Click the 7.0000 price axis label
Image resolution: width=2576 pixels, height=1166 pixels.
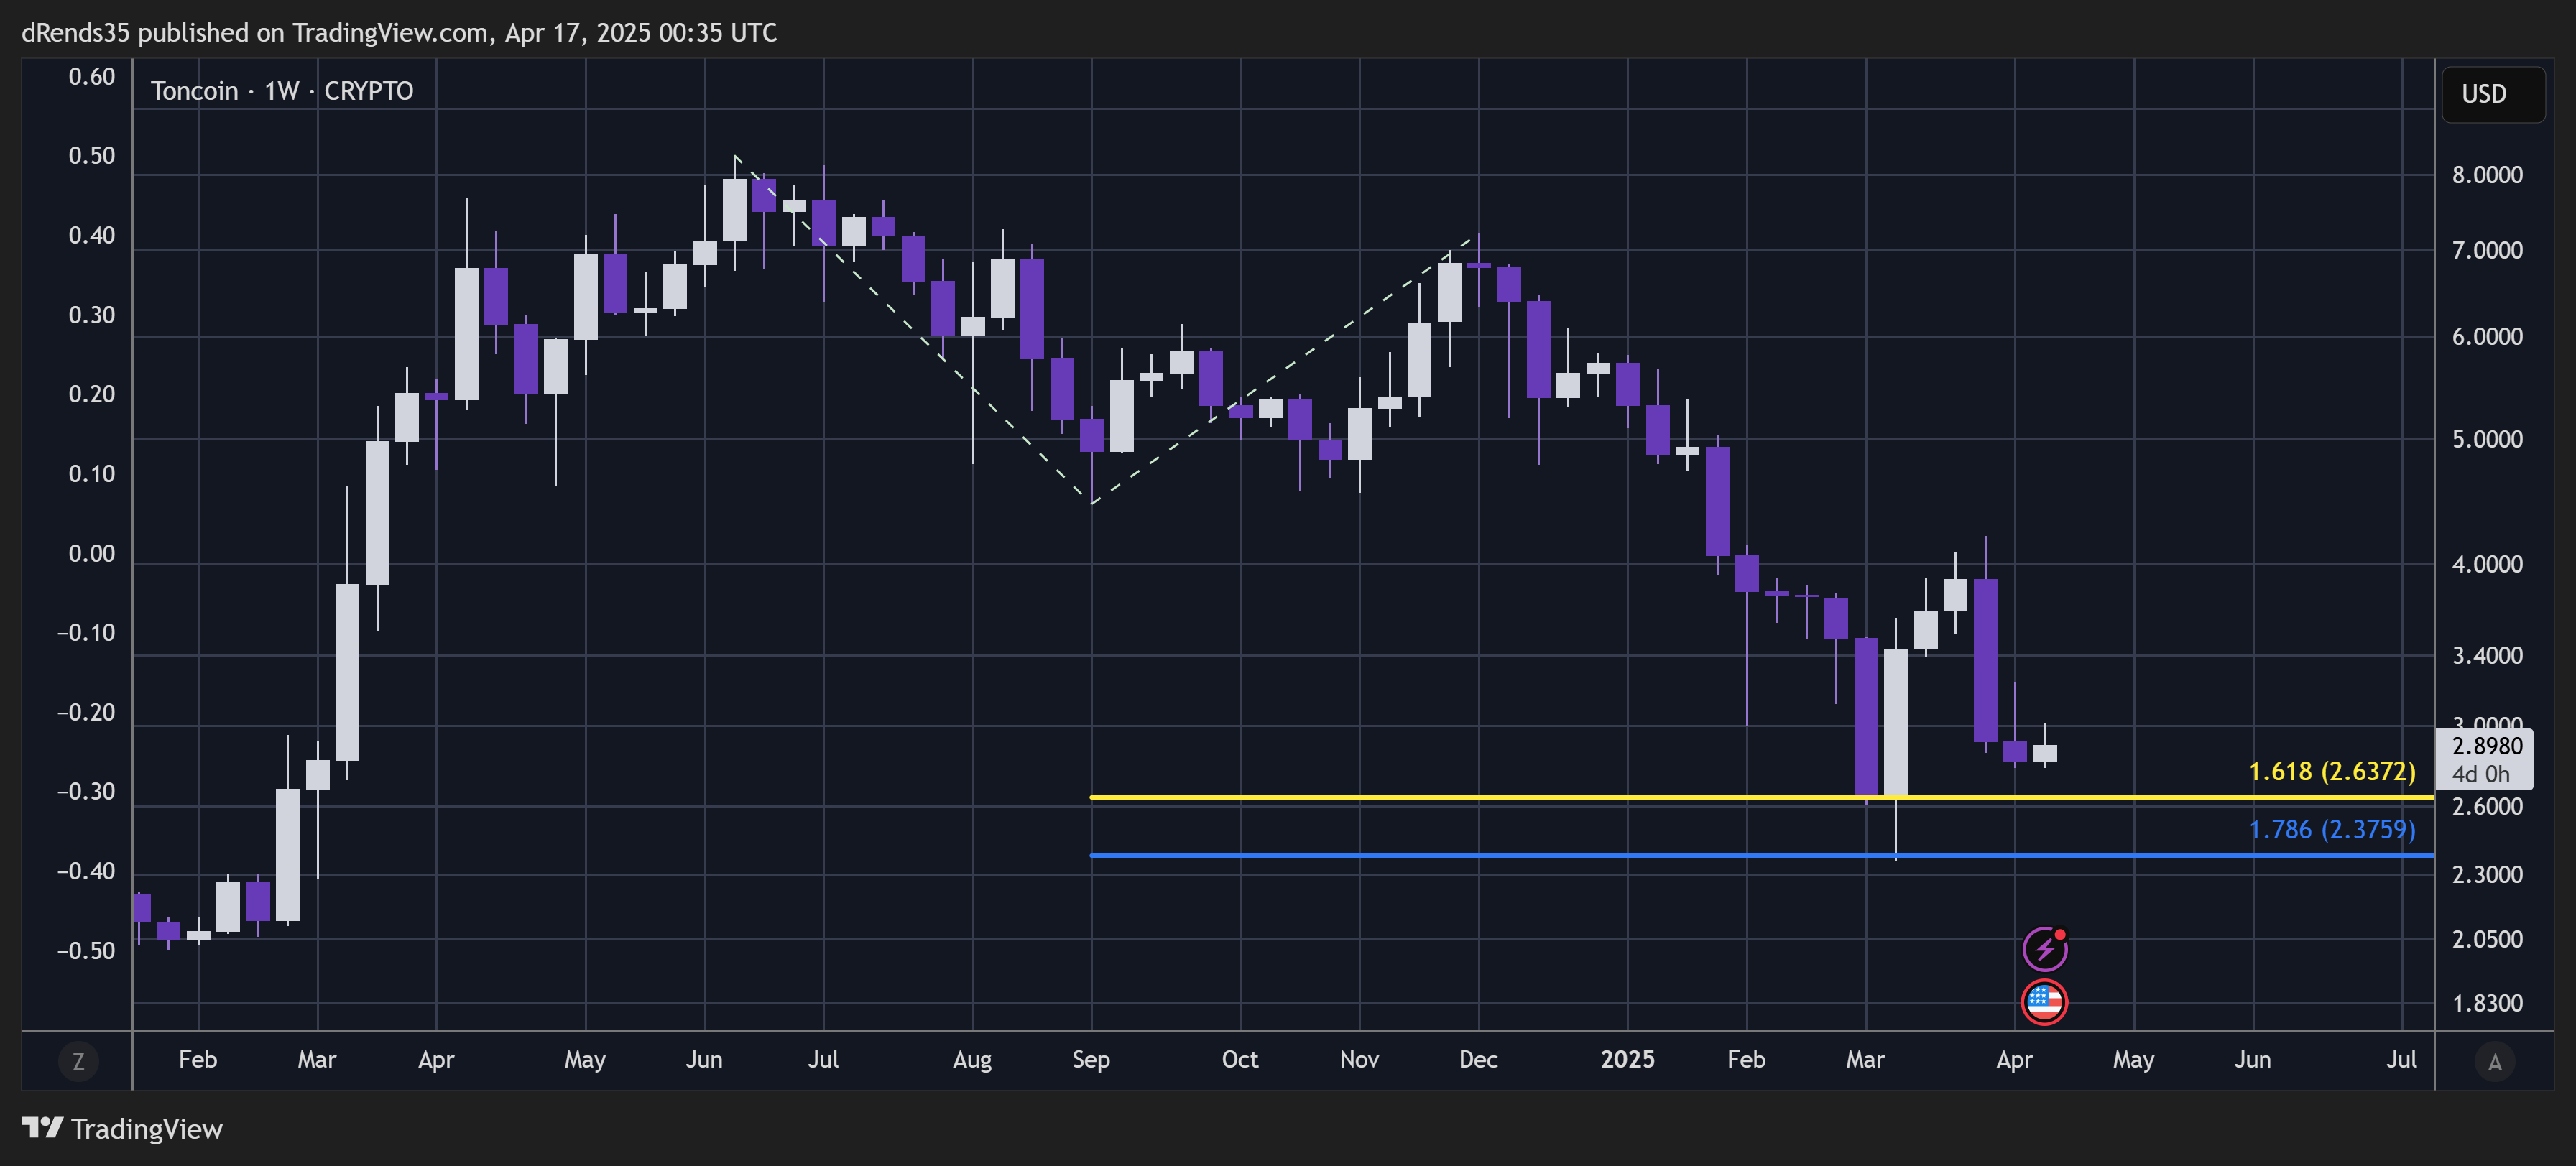click(x=2486, y=250)
